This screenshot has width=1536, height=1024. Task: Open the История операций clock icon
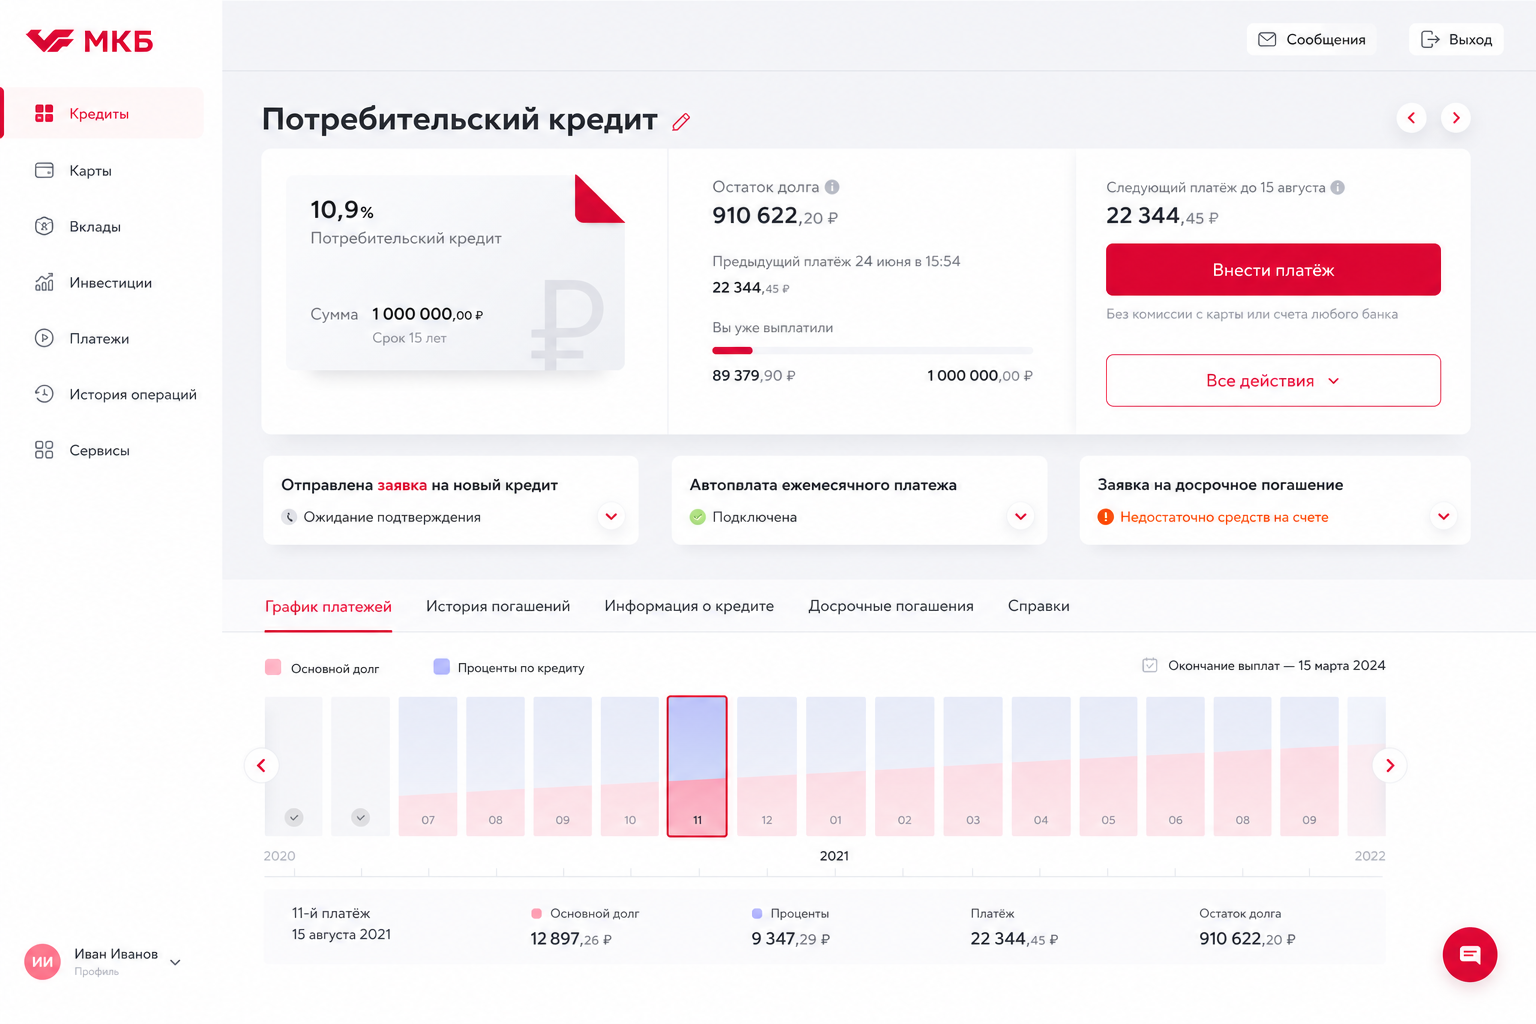click(44, 394)
